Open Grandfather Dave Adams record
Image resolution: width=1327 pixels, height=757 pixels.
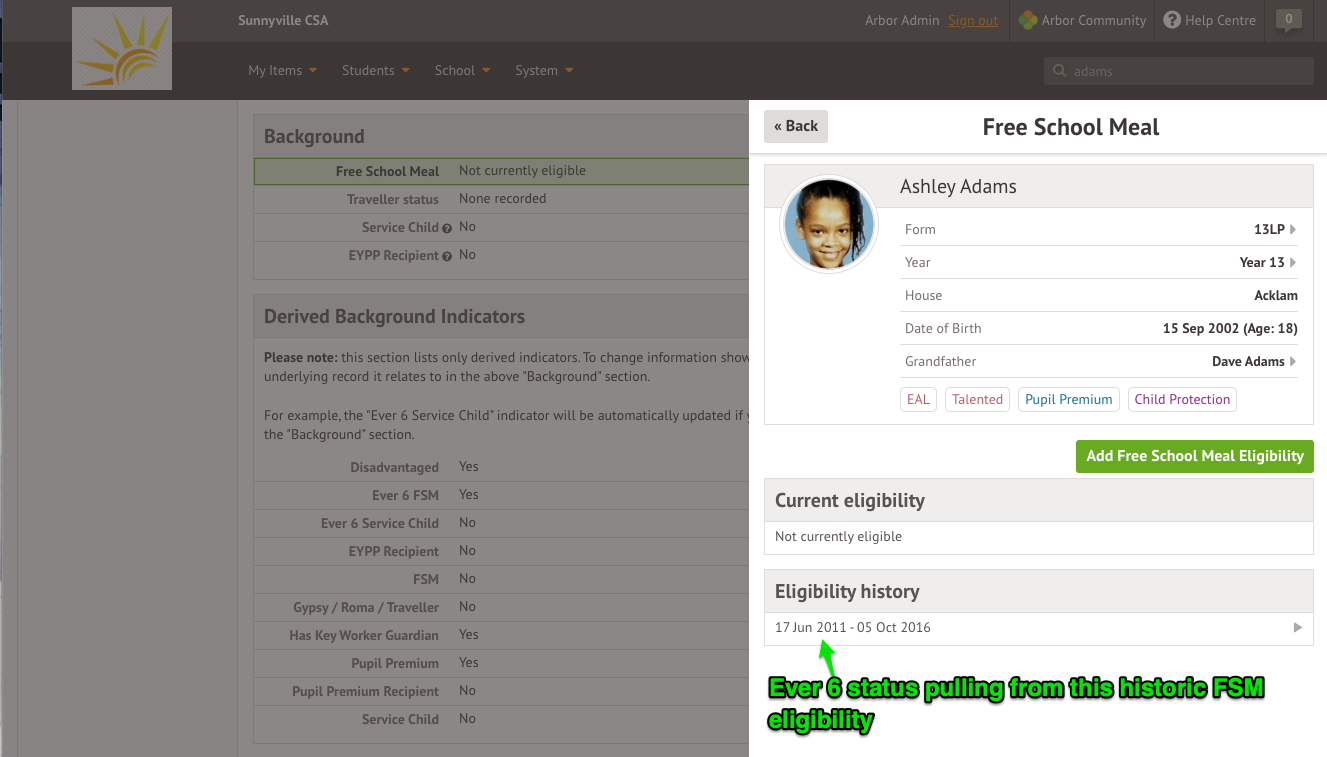point(1099,361)
